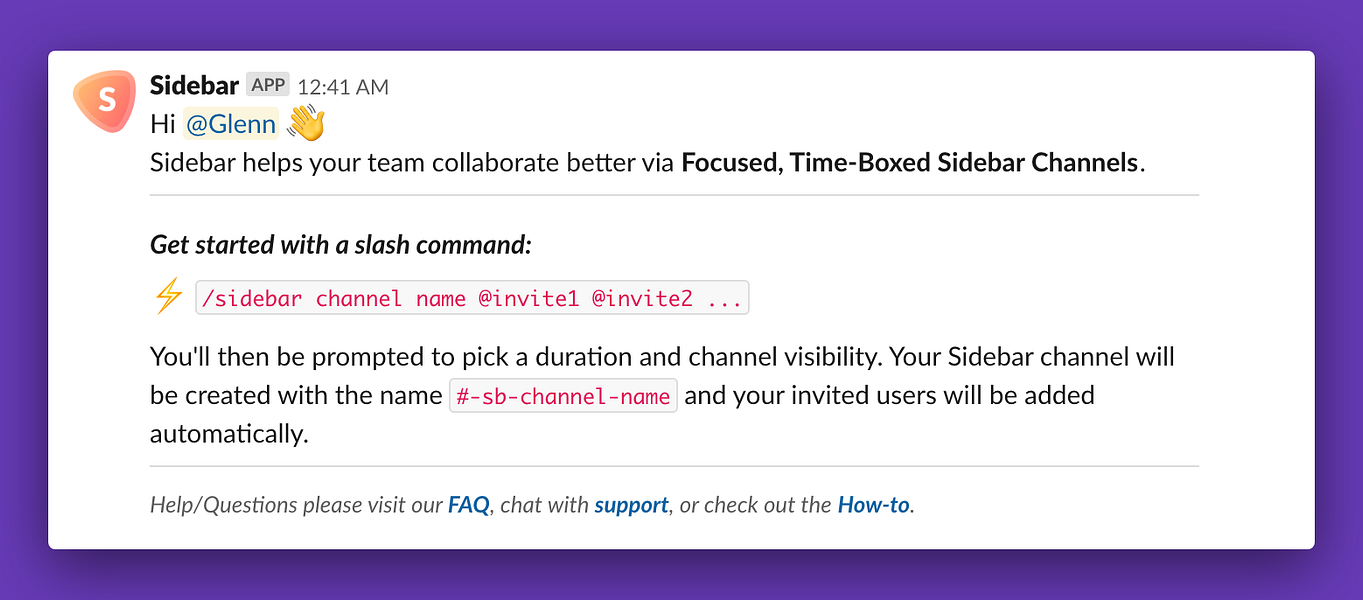1363x600 pixels.
Task: Click the divider line above Get started
Action: [674, 195]
